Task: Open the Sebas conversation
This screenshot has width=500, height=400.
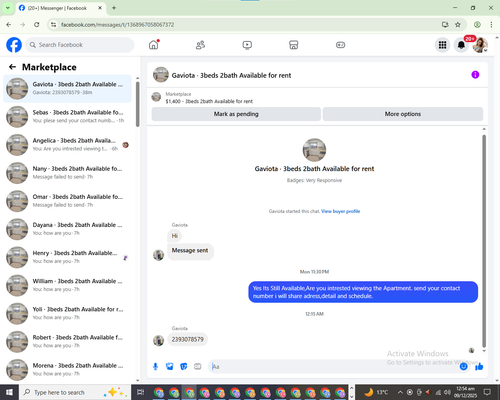Action: (67, 116)
